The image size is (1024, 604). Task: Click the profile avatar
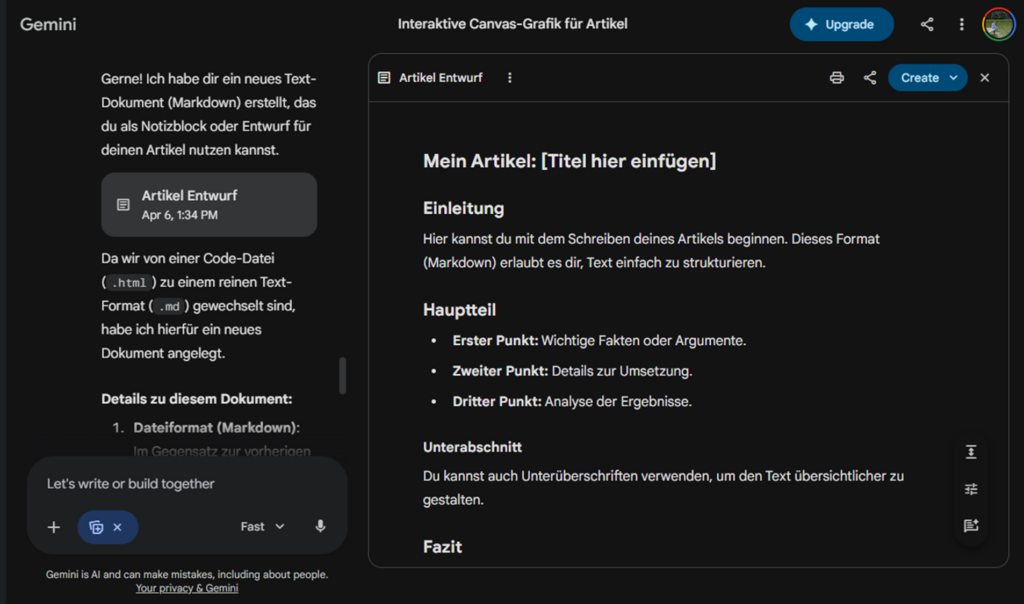[997, 24]
